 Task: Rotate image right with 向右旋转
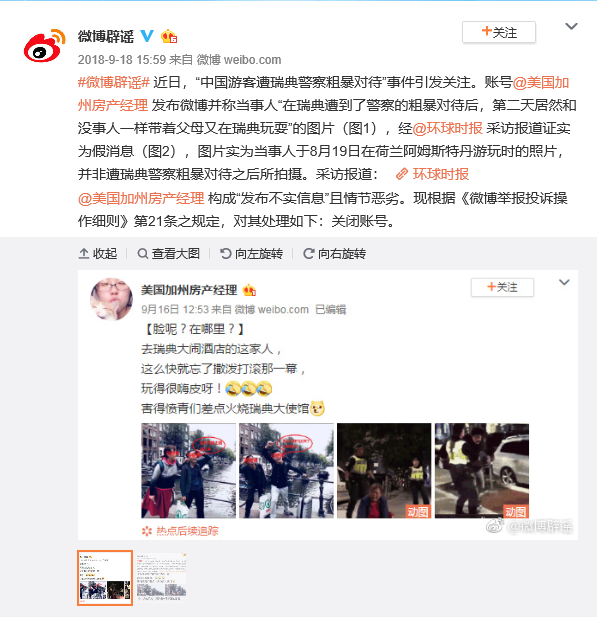334,253
